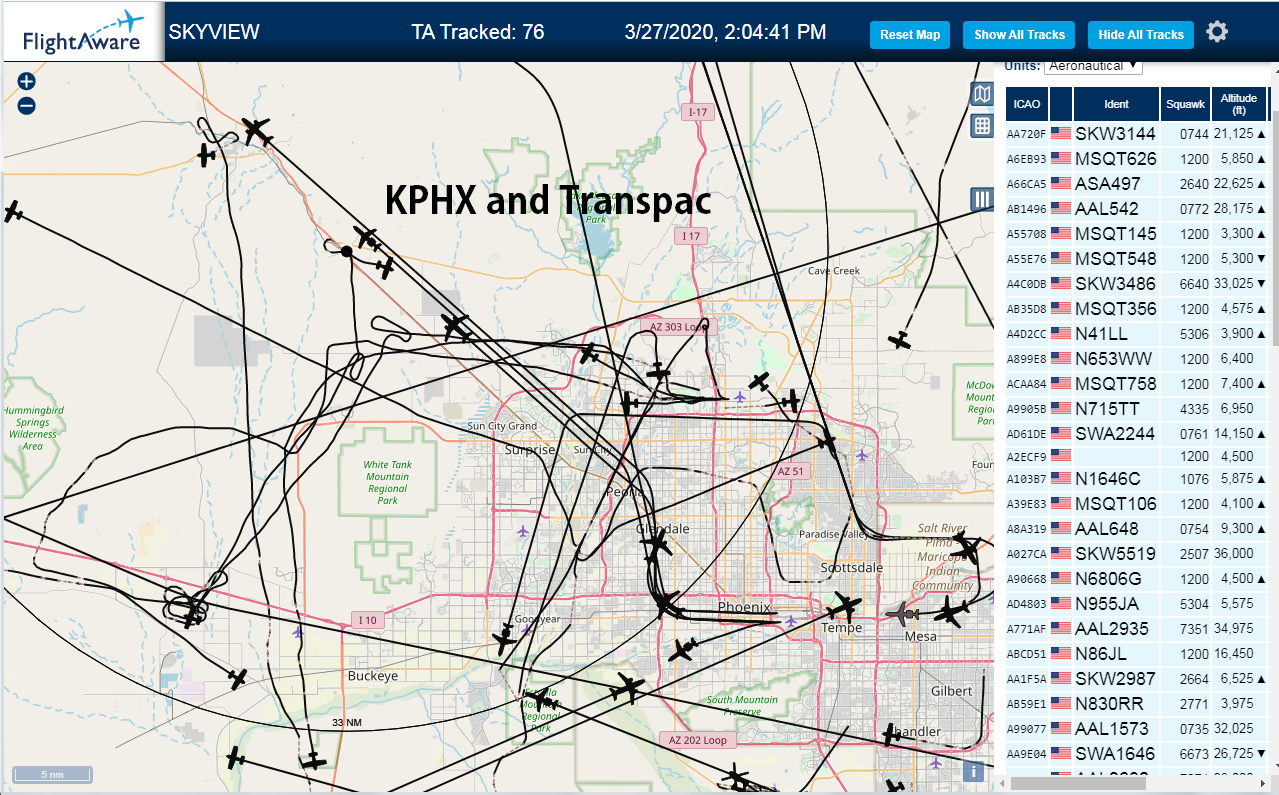Sort table by ICAO column
Screen dimensions: 1279x795
point(1026,104)
